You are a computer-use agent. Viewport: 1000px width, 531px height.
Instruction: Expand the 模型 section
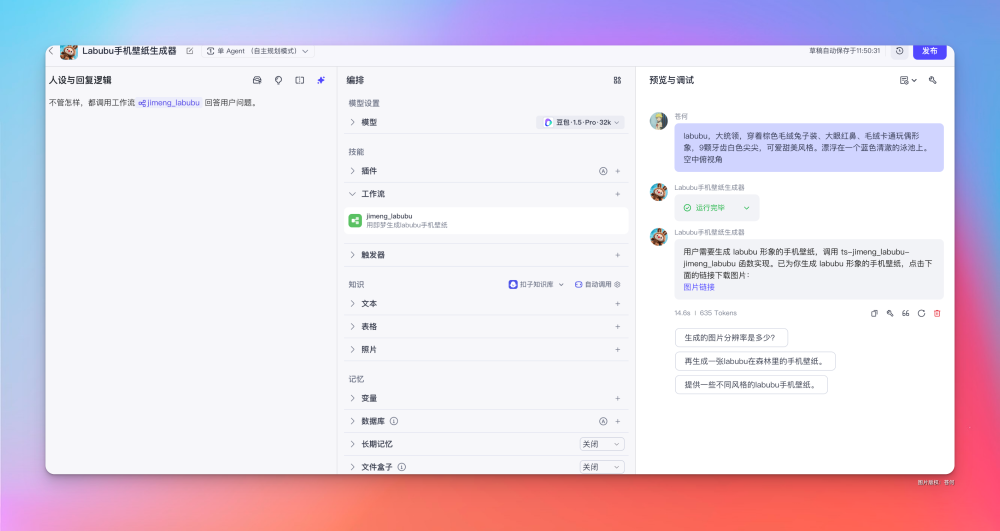point(353,122)
